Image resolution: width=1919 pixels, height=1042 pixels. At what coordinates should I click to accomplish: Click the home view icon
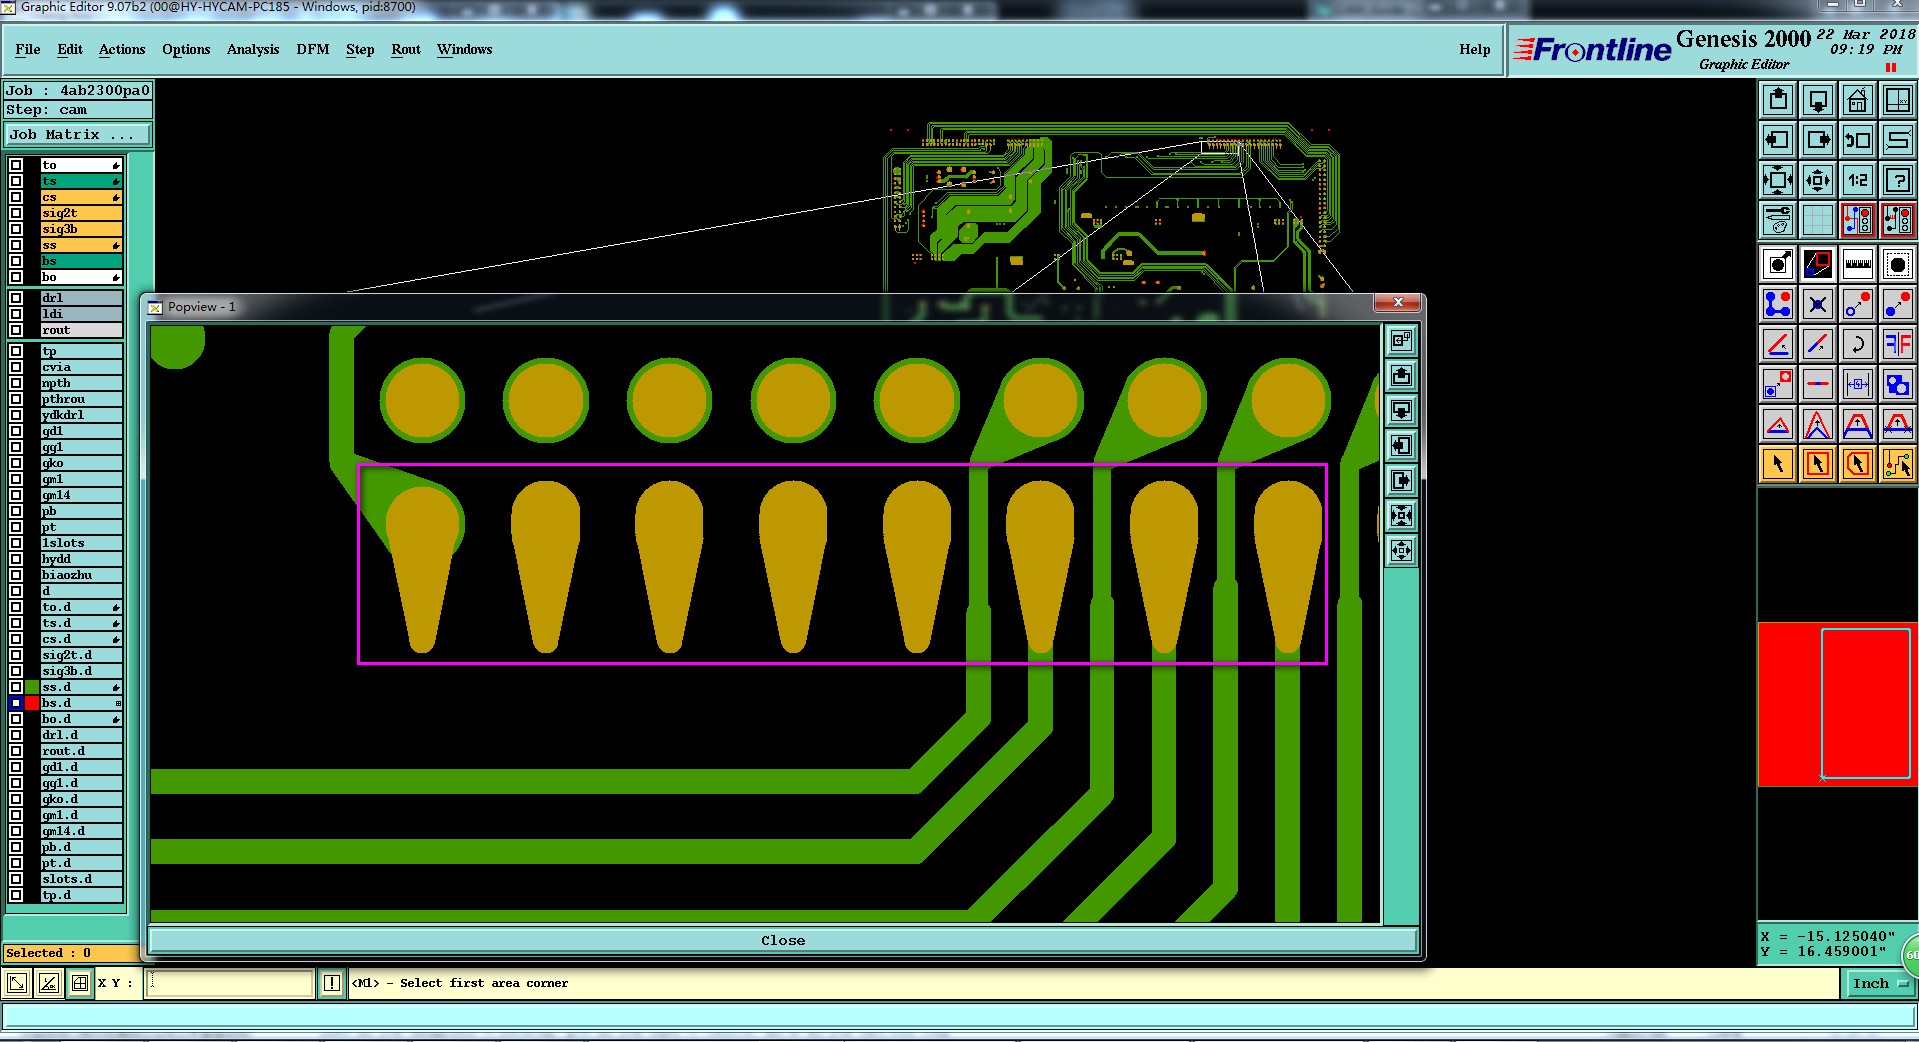(x=1858, y=100)
